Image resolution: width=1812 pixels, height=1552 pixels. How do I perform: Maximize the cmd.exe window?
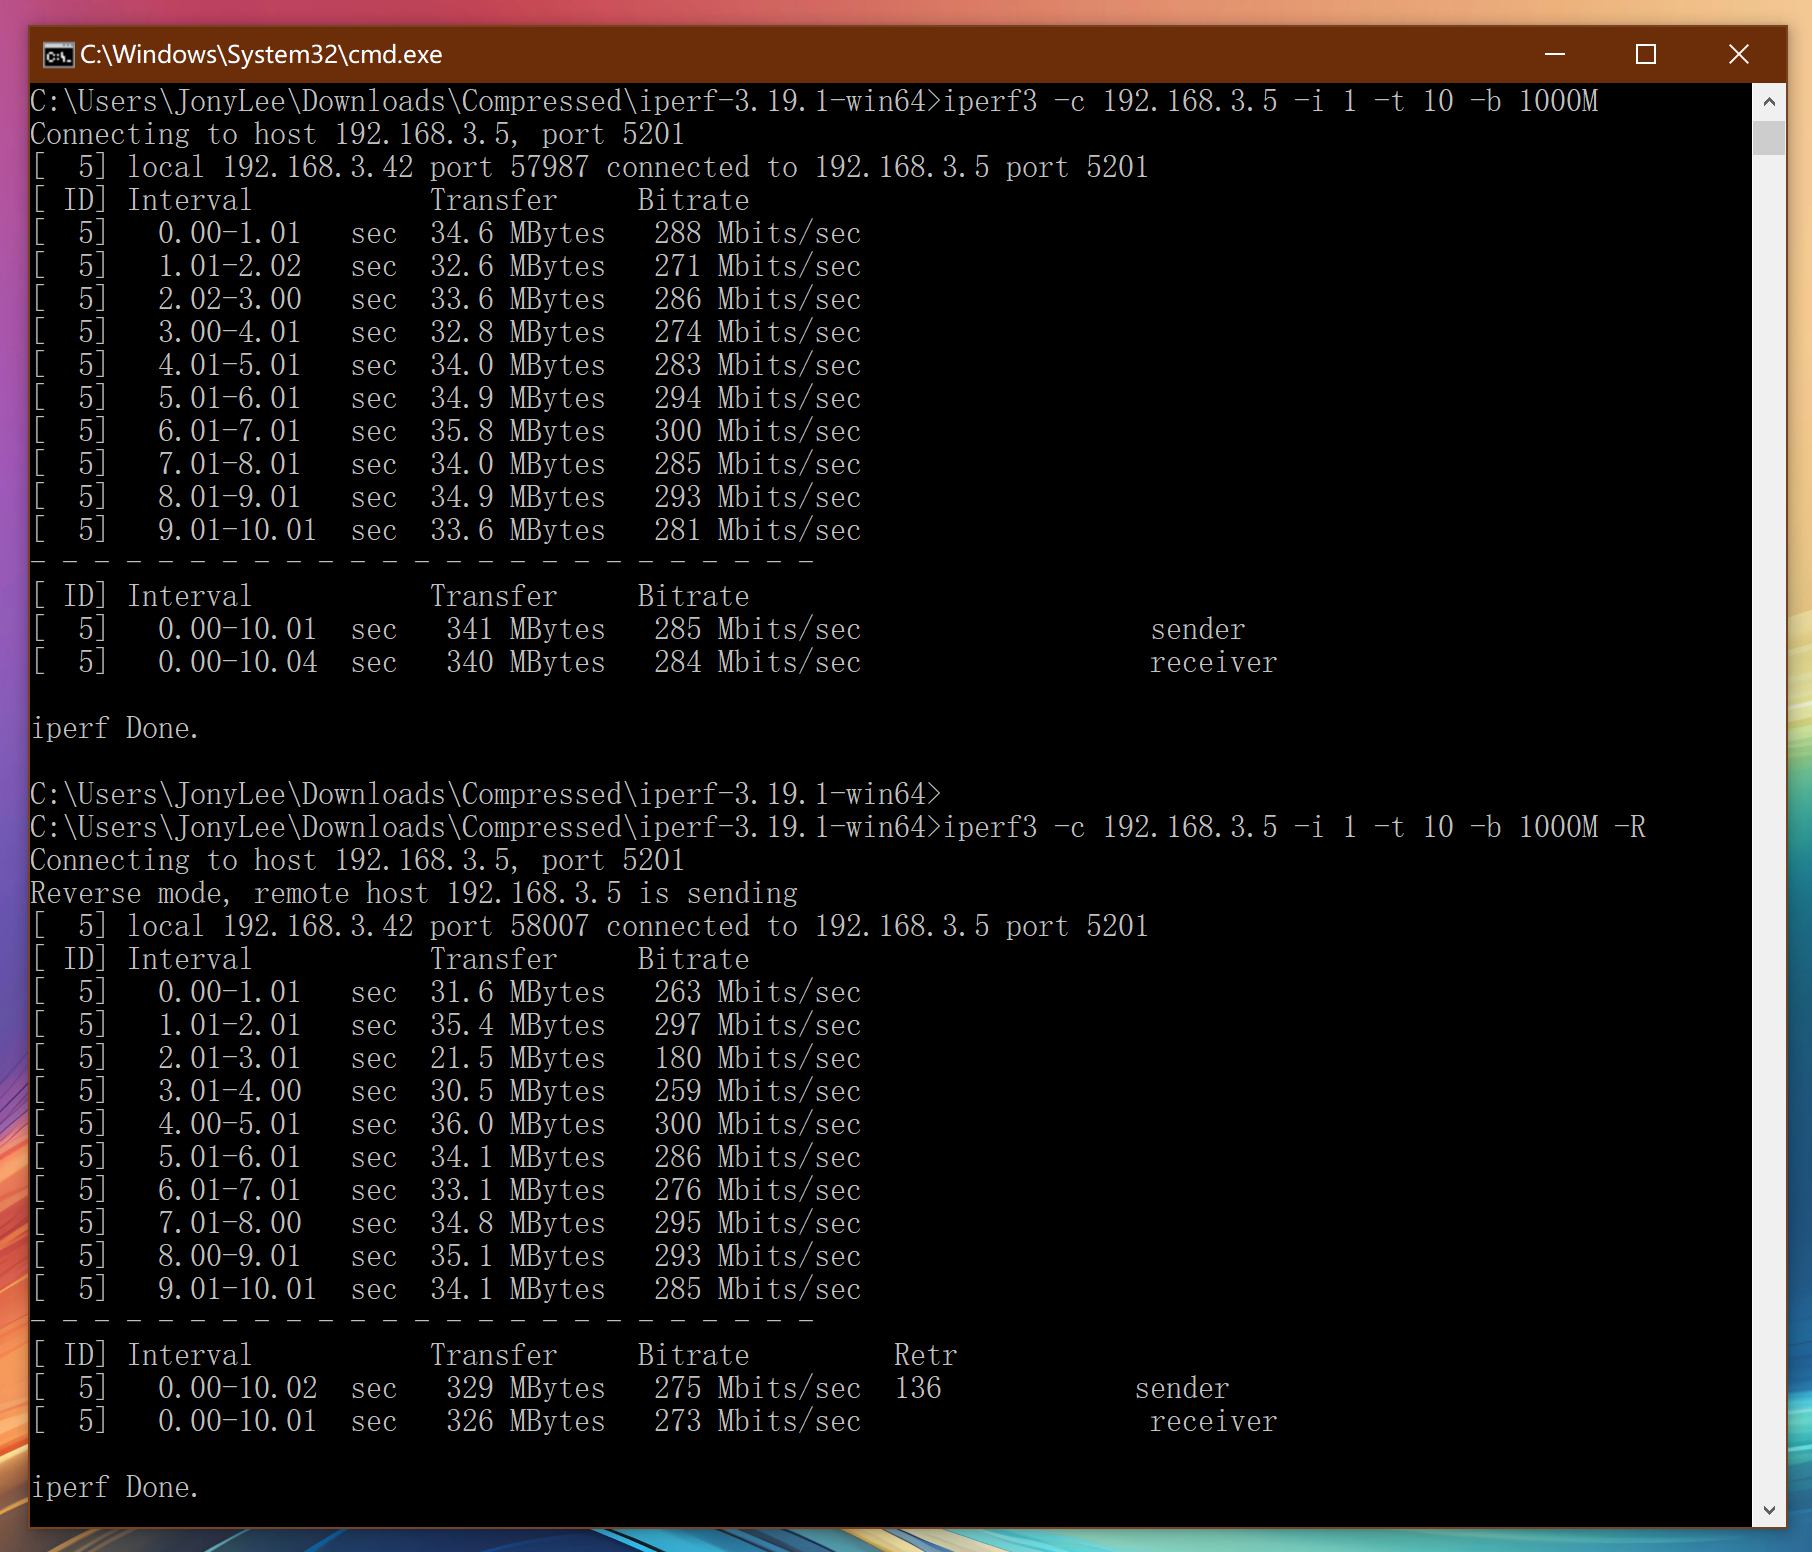tap(1645, 55)
